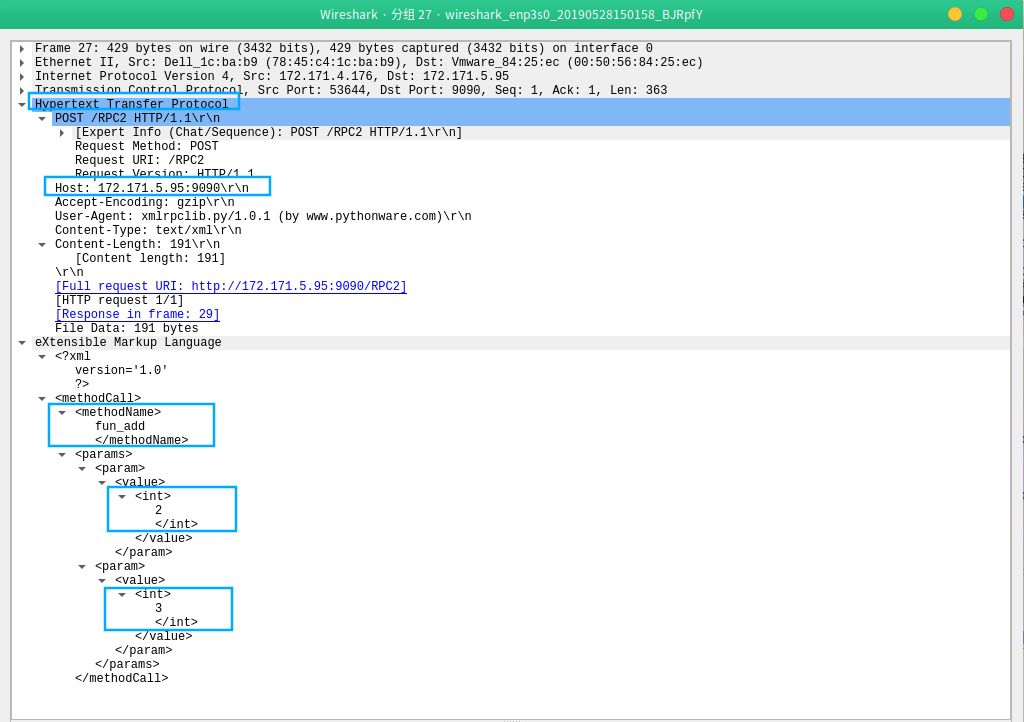1024x722 pixels.
Task: Expand the Transmission Control Protocol node
Action: pos(21,90)
